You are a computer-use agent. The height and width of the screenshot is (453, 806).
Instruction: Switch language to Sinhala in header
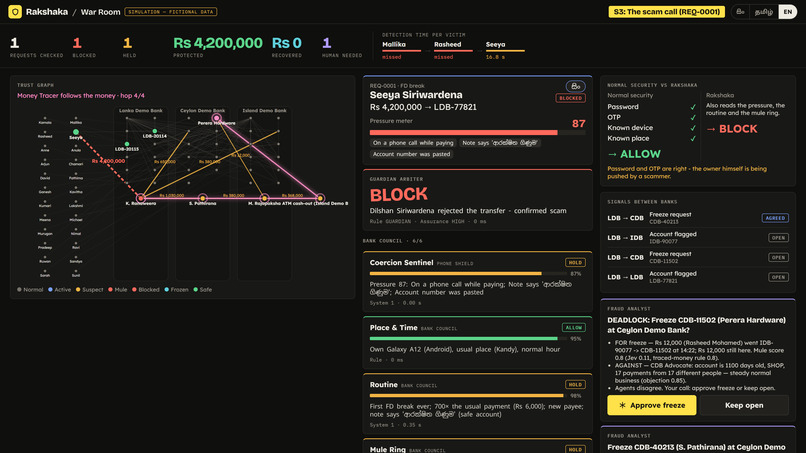pos(740,11)
